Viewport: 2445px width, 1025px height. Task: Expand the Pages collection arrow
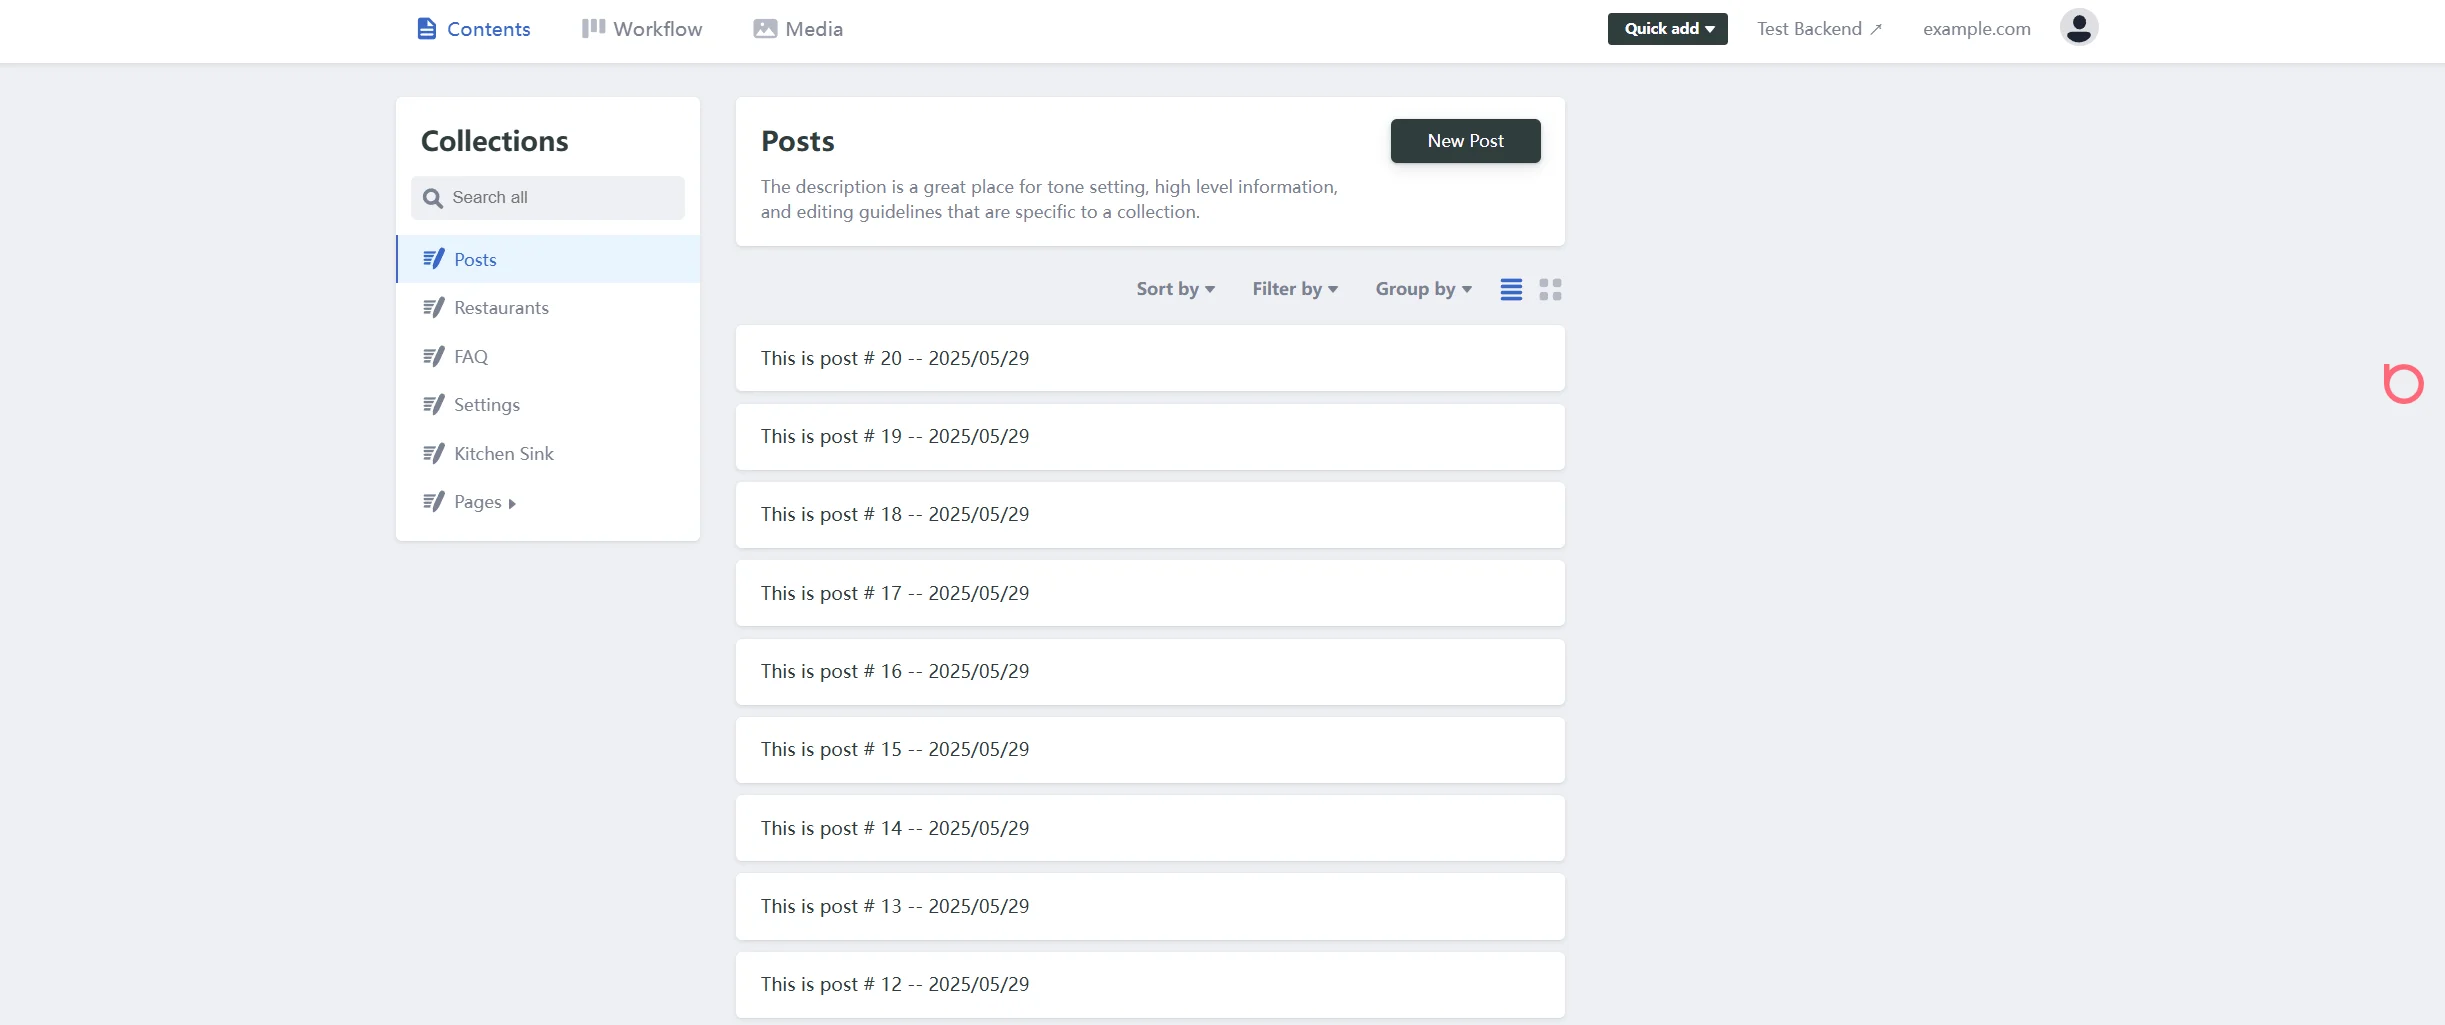coord(512,503)
